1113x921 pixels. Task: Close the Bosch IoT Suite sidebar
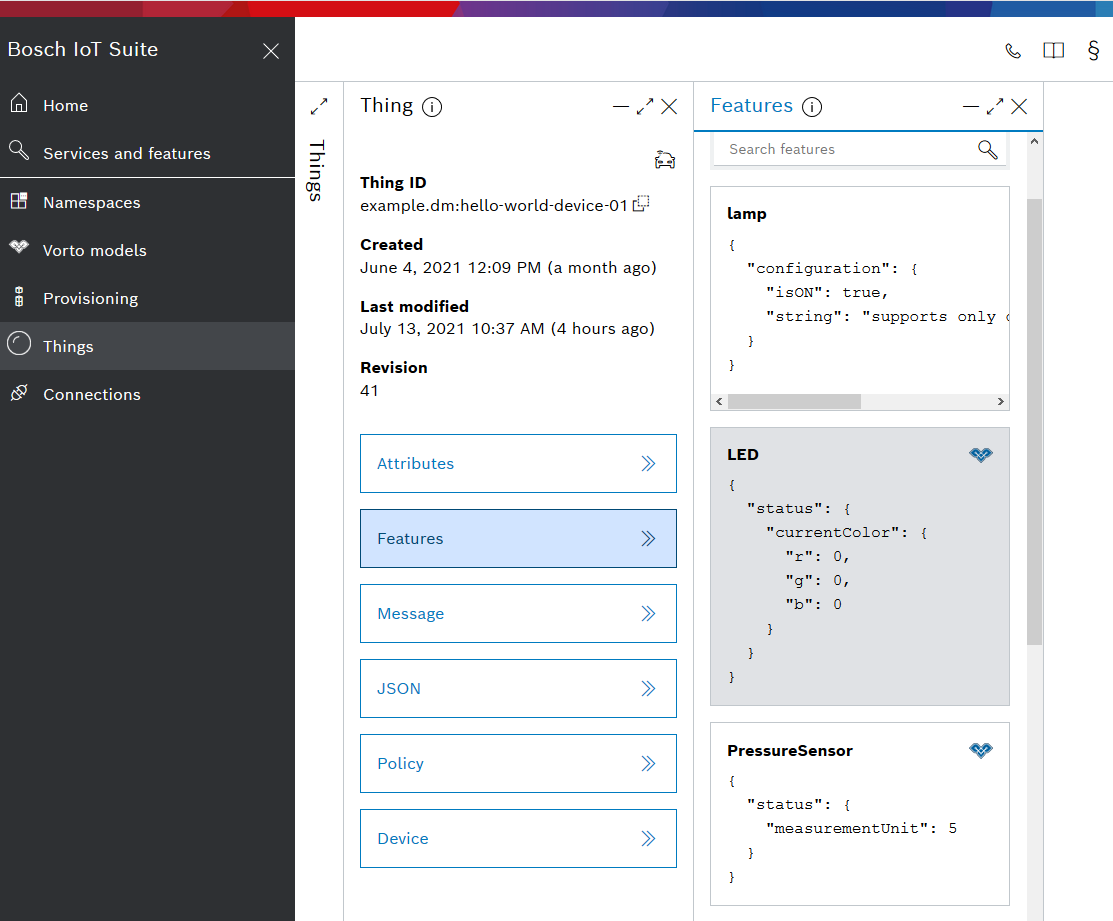[x=270, y=51]
